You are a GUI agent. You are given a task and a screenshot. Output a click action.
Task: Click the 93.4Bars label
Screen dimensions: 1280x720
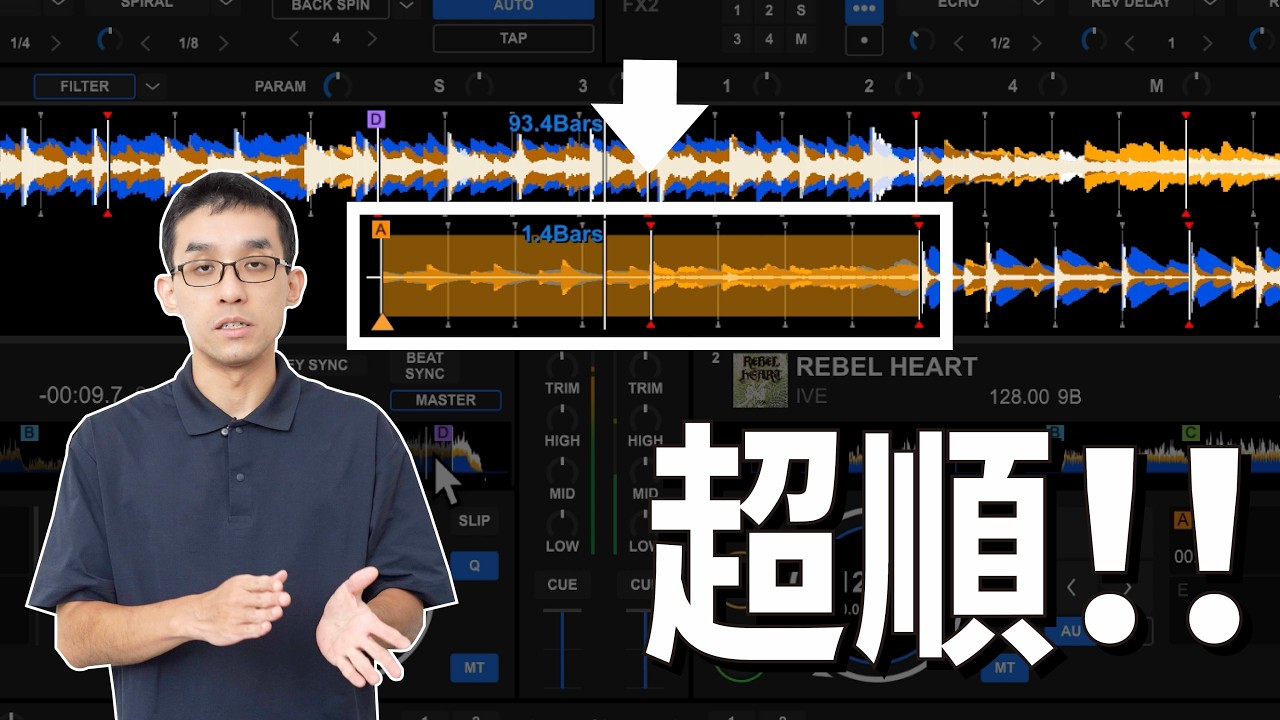click(x=556, y=124)
